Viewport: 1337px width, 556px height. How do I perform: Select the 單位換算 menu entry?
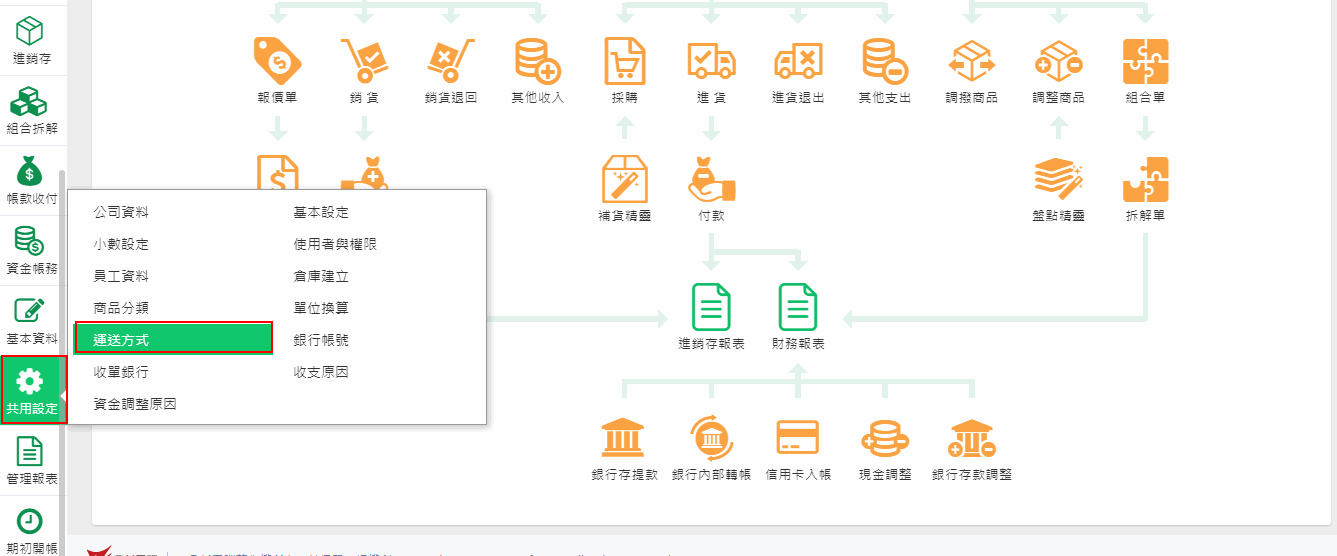click(x=321, y=308)
